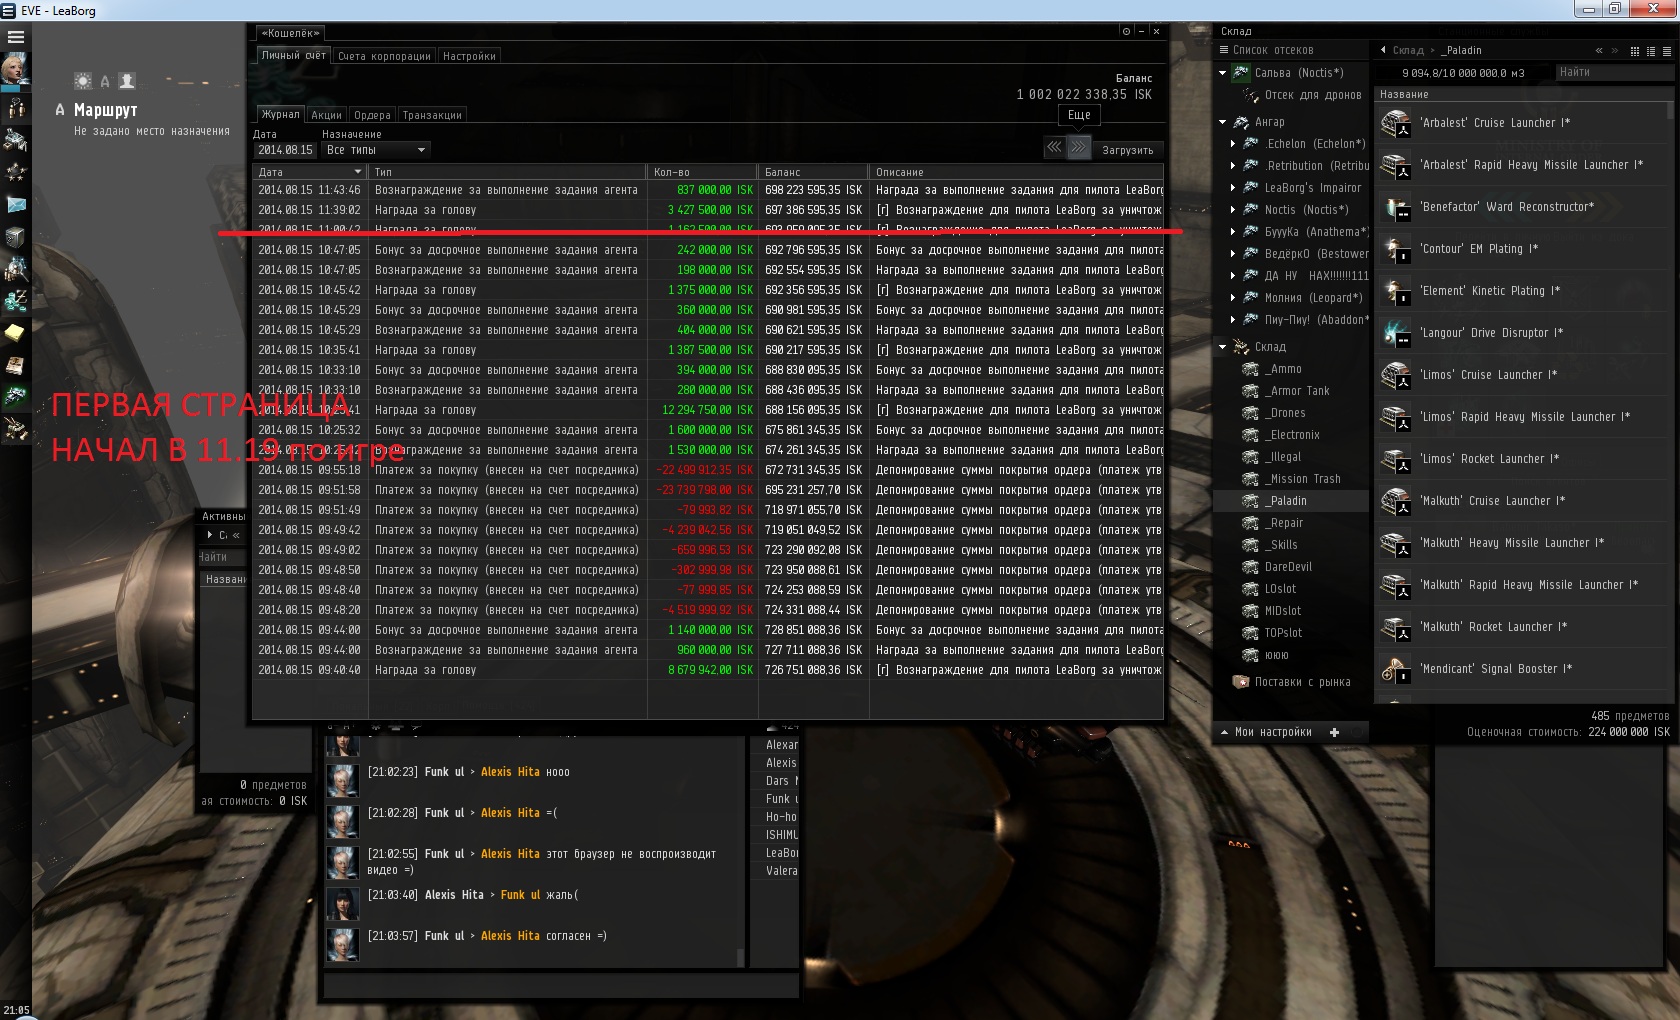
Task: Click the wallet window pin icon
Action: (1126, 32)
